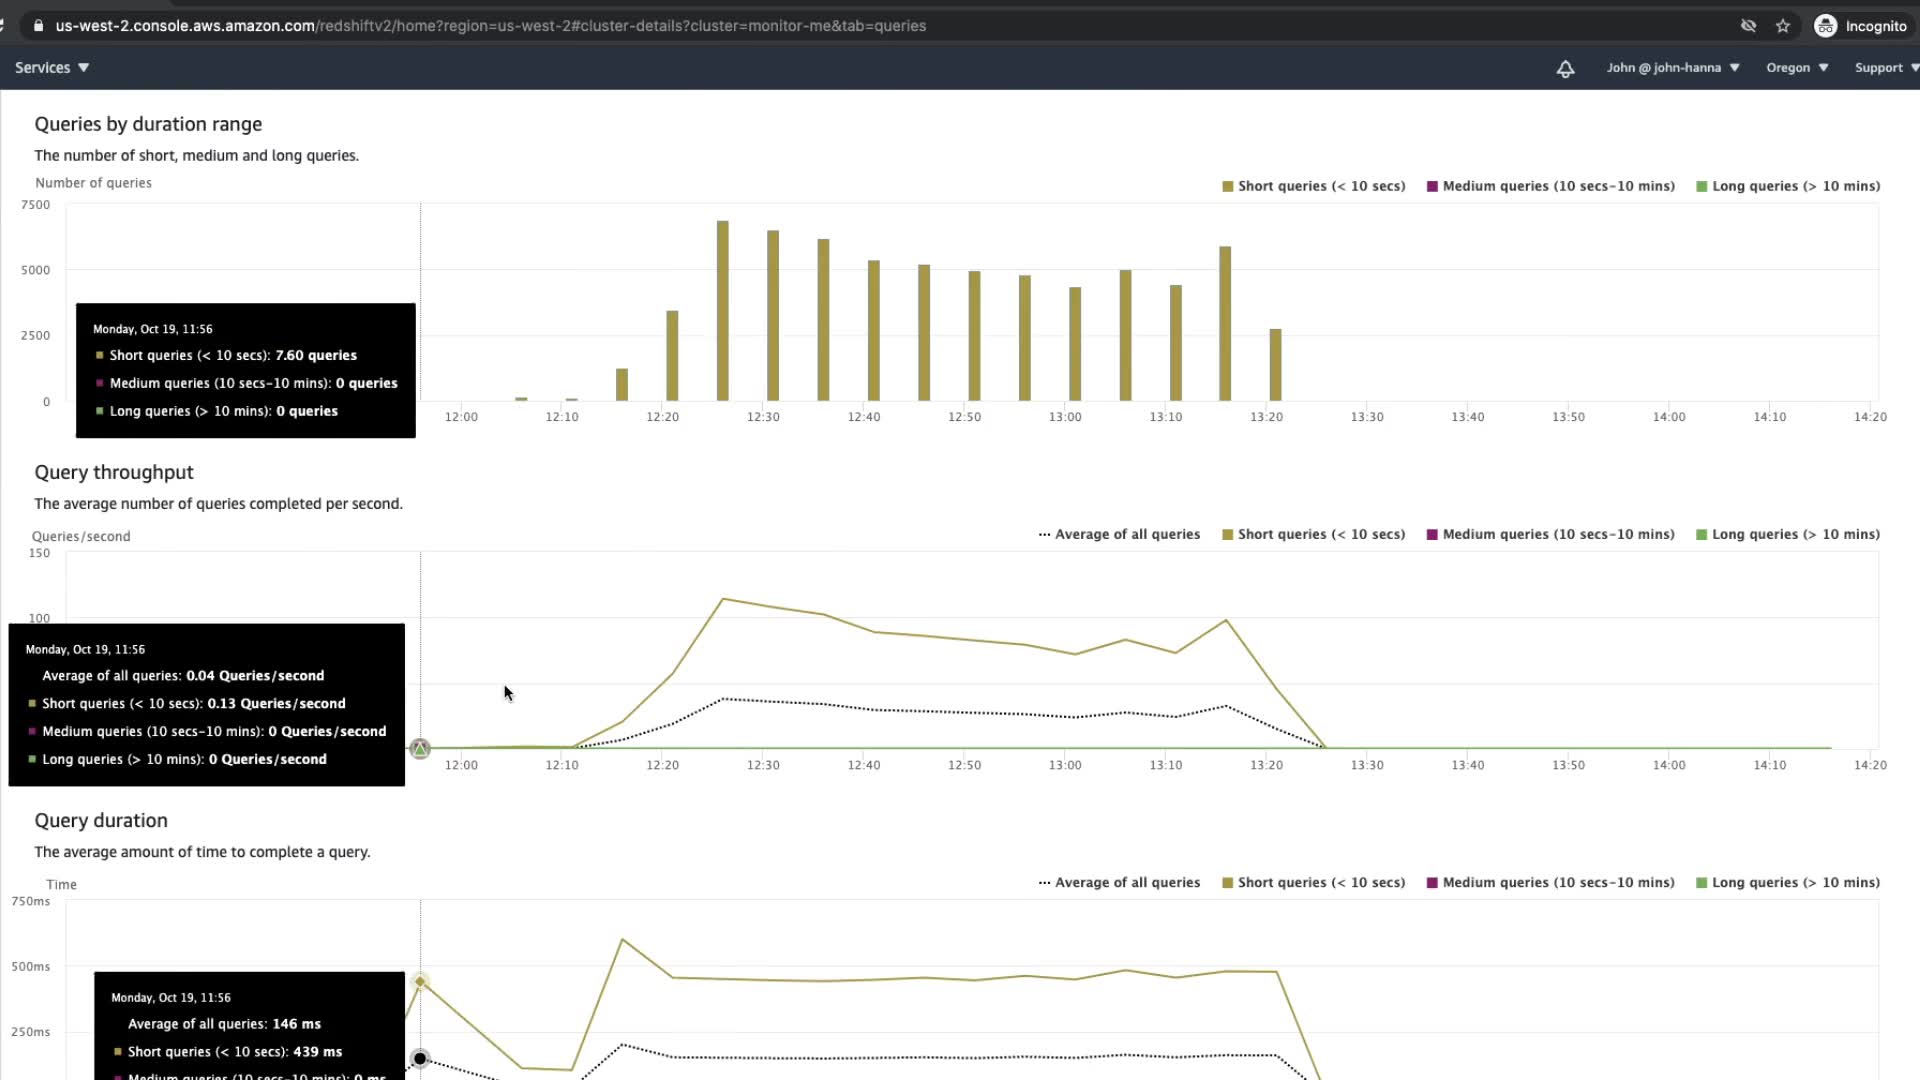Click black dot marker on duration chart

(420, 1058)
